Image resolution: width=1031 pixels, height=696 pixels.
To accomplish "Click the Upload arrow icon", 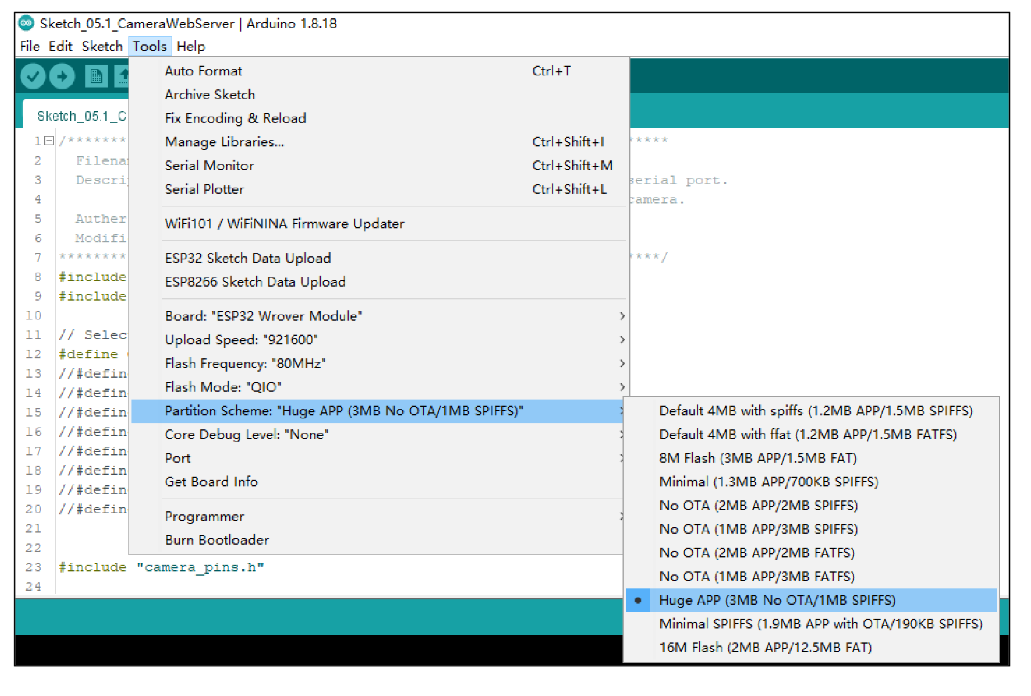I will coord(62,76).
